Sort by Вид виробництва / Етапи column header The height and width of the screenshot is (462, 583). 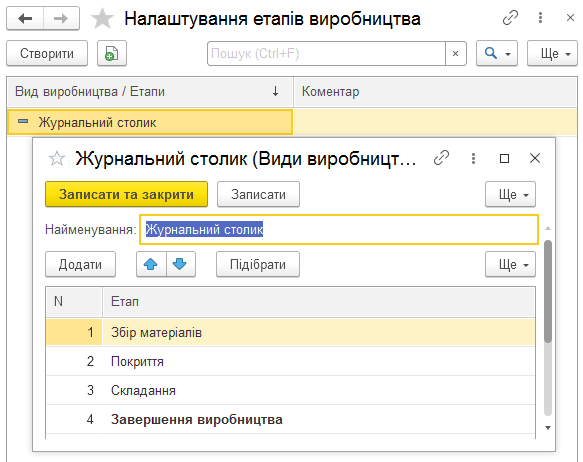point(150,91)
